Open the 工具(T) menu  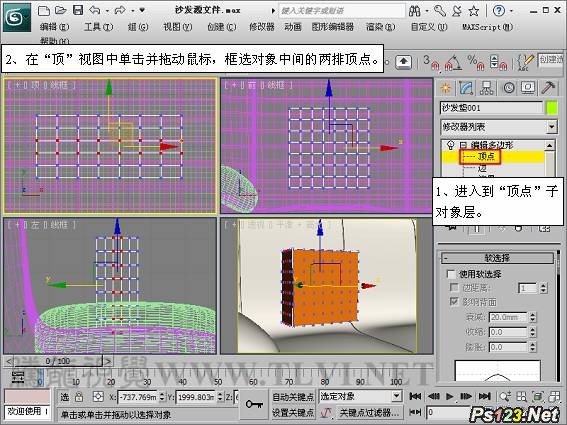coord(98,27)
